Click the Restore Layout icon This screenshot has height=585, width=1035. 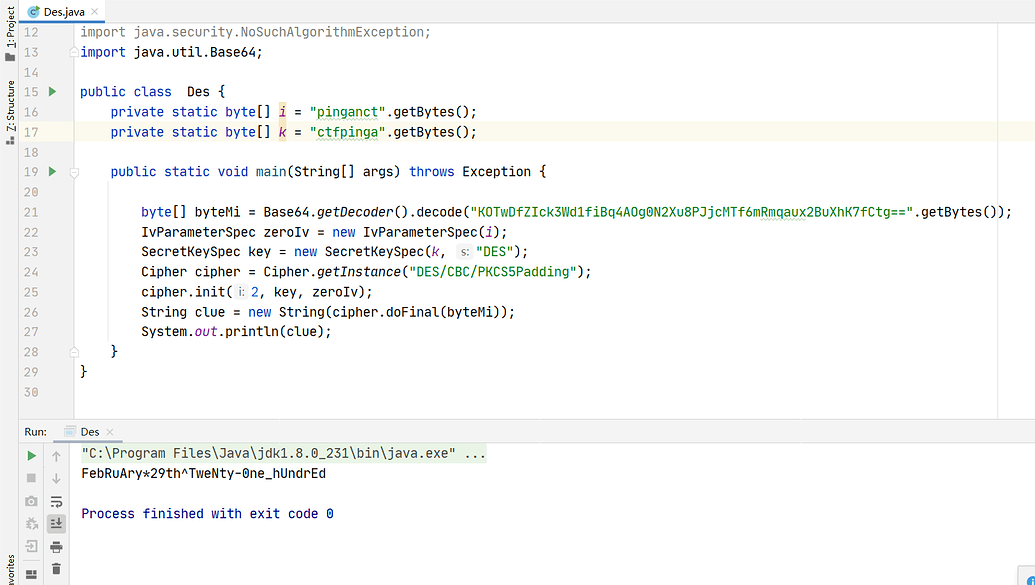tap(31, 574)
